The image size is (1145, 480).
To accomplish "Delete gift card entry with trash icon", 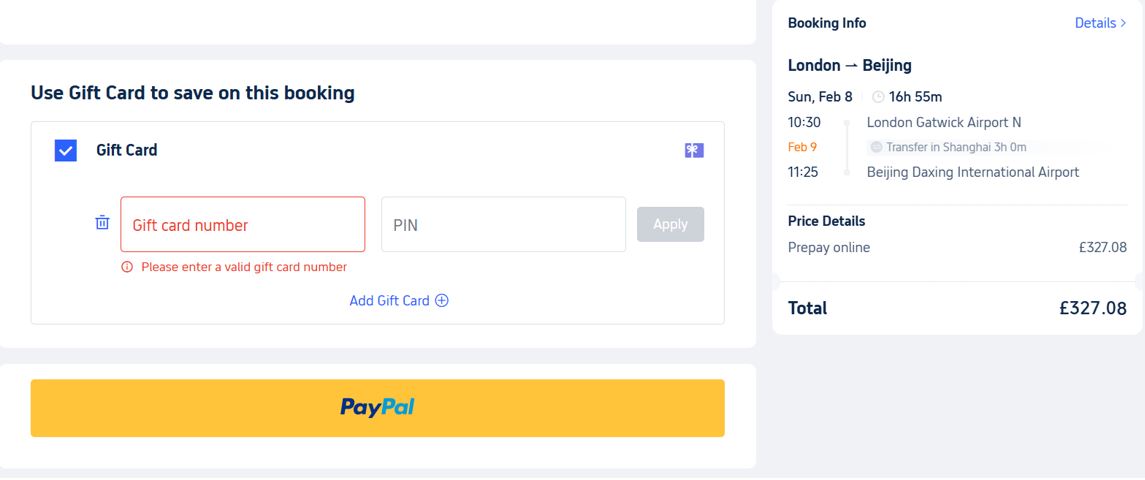I will (x=102, y=223).
